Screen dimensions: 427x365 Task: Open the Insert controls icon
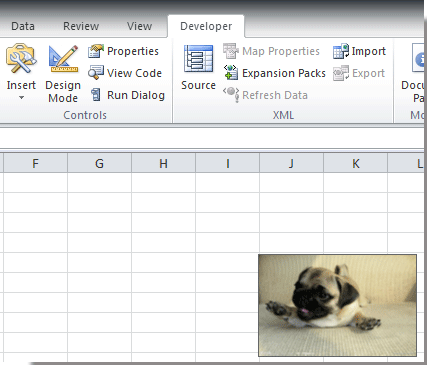[x=21, y=59]
